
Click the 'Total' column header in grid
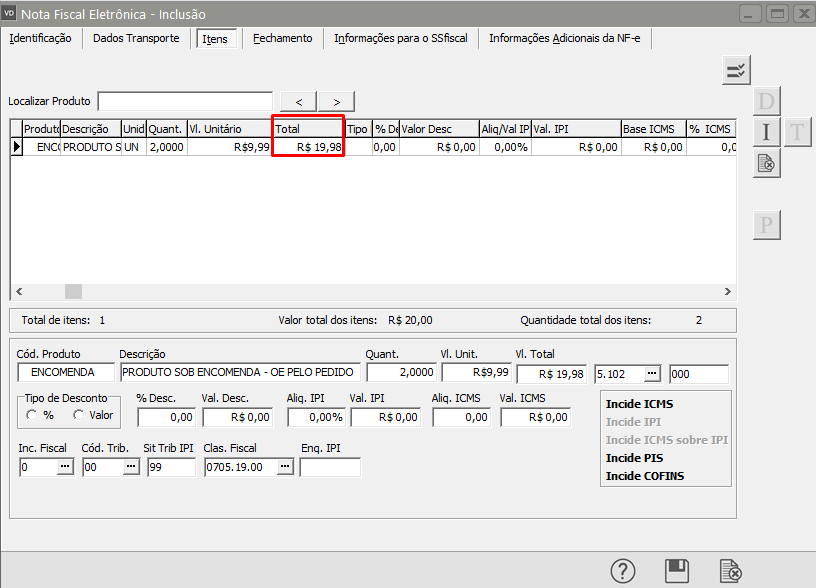308,129
